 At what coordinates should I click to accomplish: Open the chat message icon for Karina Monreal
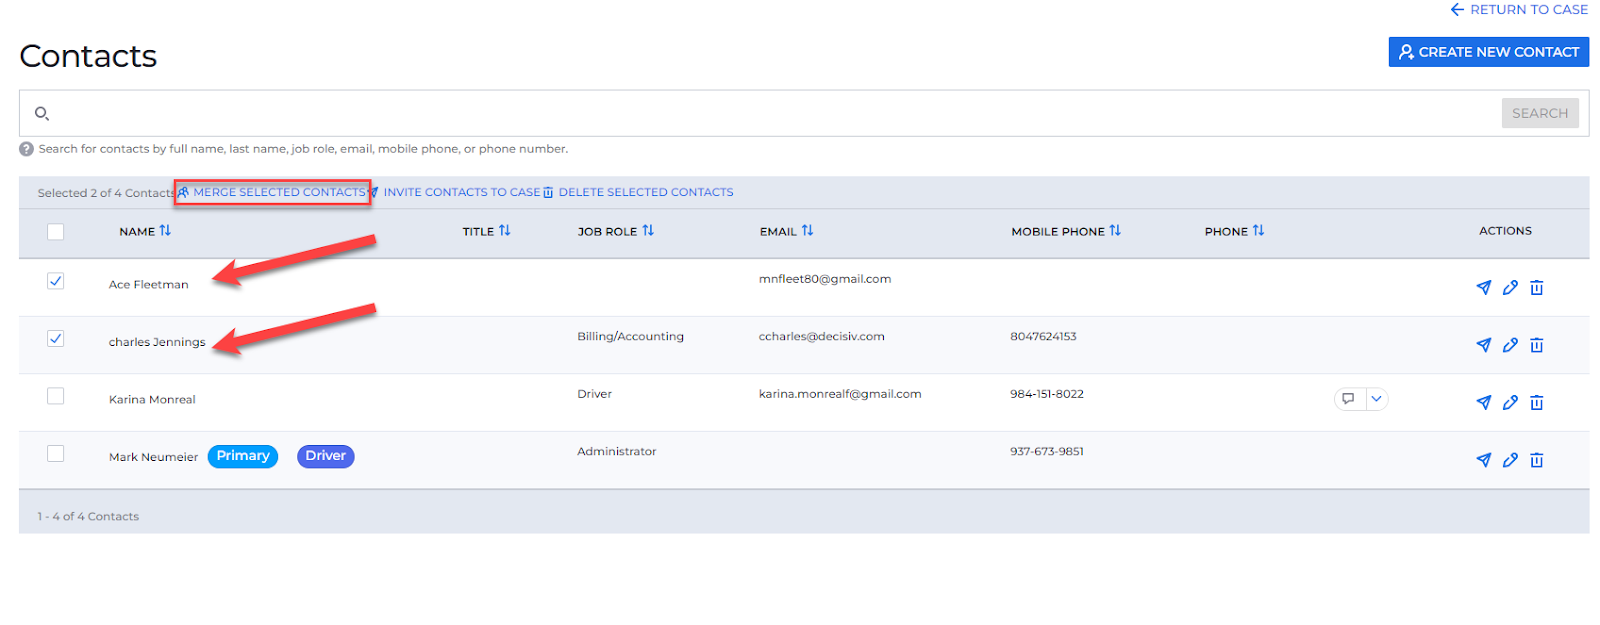(1349, 399)
